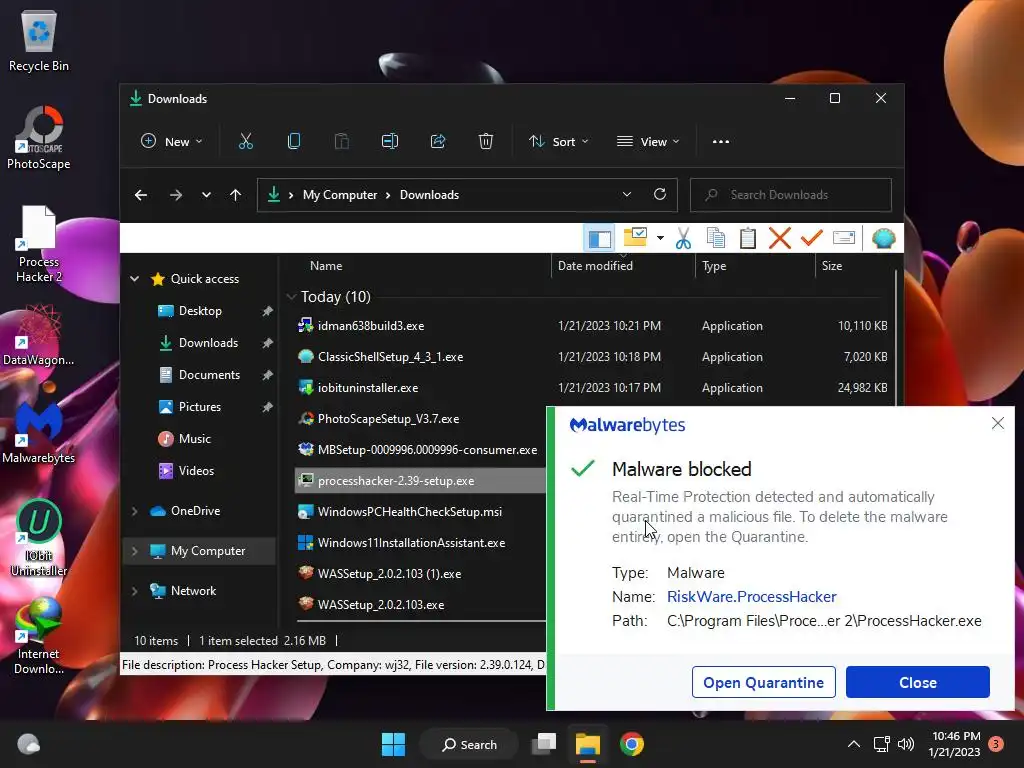Viewport: 1024px width, 768px height.
Task: Select idman638build3.exe file
Action: 371,325
